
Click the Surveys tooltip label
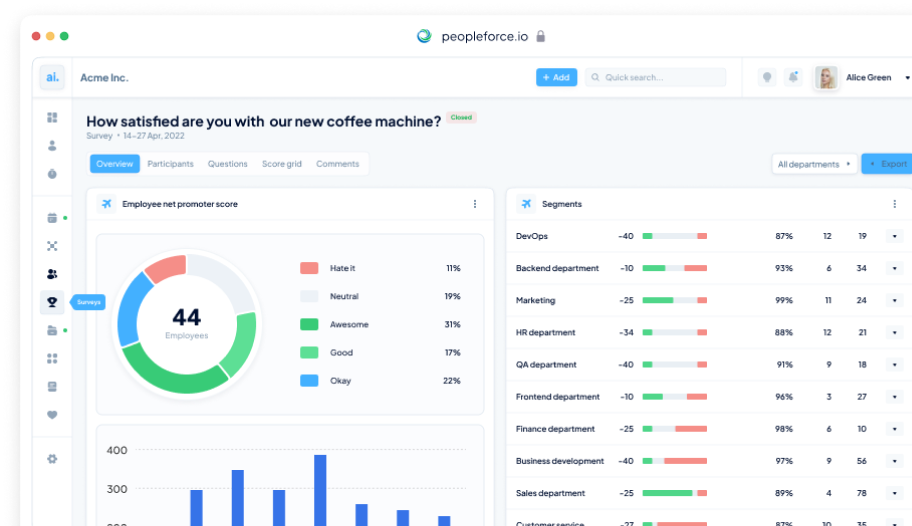(89, 302)
